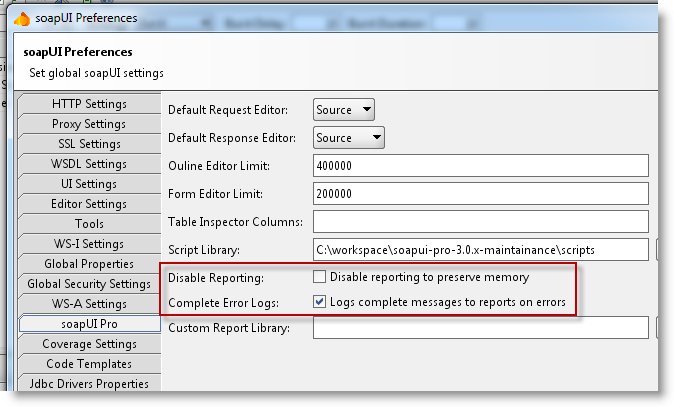Select the SSL Settings tab
This screenshot has height=407, width=674.
point(89,144)
